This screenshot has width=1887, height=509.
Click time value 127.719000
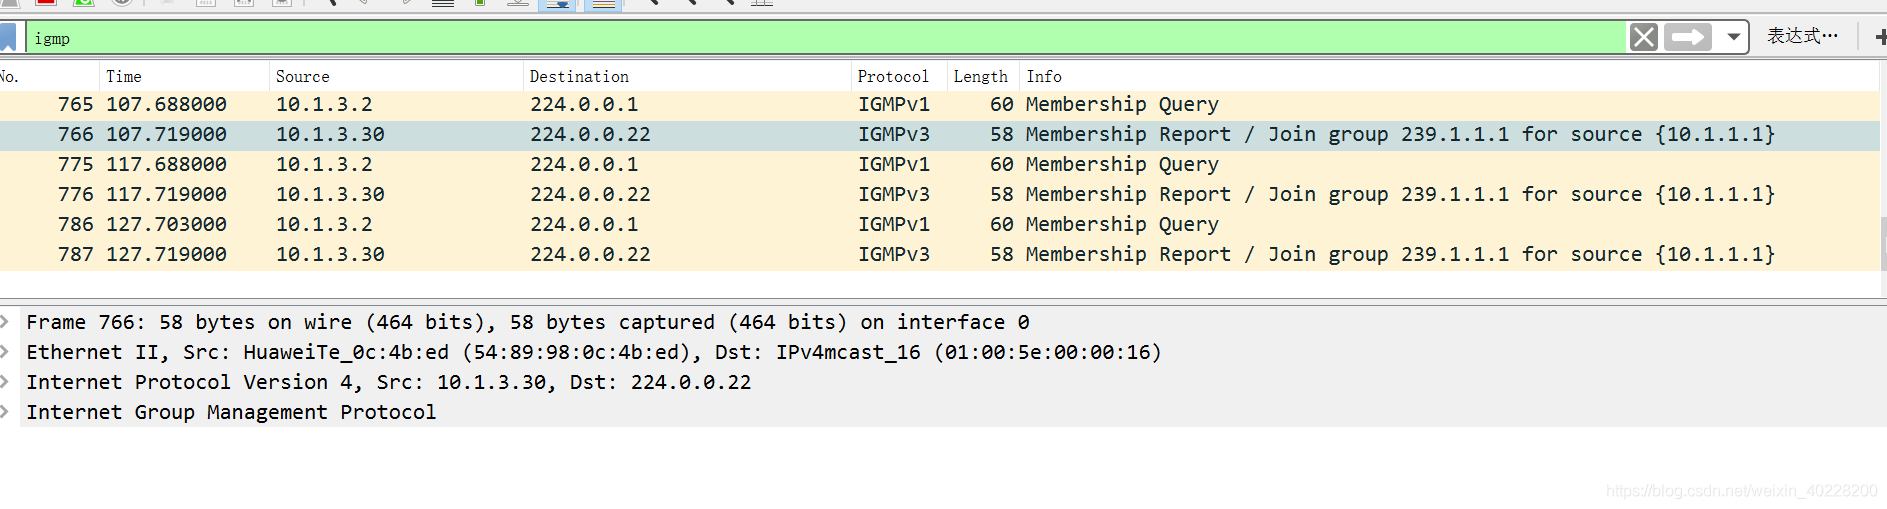166,254
